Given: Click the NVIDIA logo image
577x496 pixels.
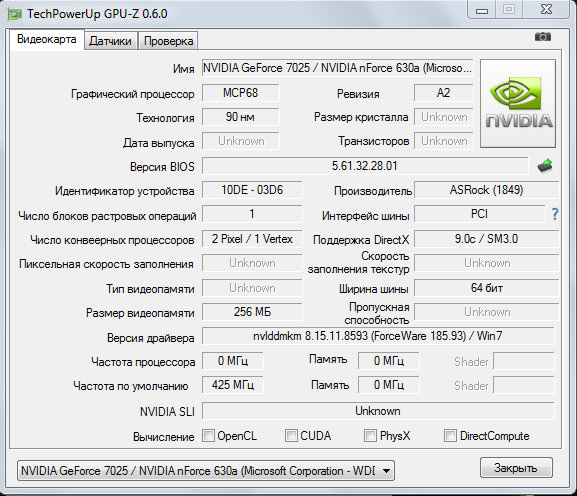Looking at the screenshot, I should (518, 103).
